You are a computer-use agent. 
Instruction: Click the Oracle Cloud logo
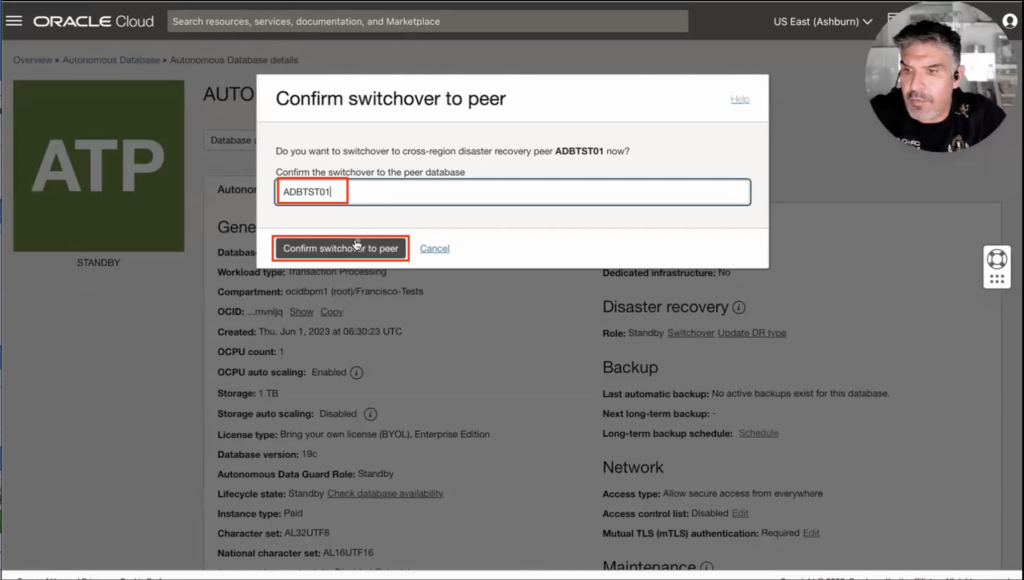94,21
